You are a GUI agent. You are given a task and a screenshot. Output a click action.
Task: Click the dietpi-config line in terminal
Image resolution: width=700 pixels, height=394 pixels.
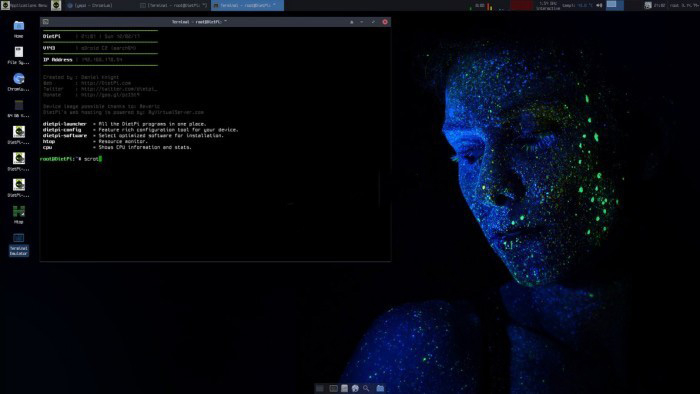pyautogui.click(x=141, y=130)
